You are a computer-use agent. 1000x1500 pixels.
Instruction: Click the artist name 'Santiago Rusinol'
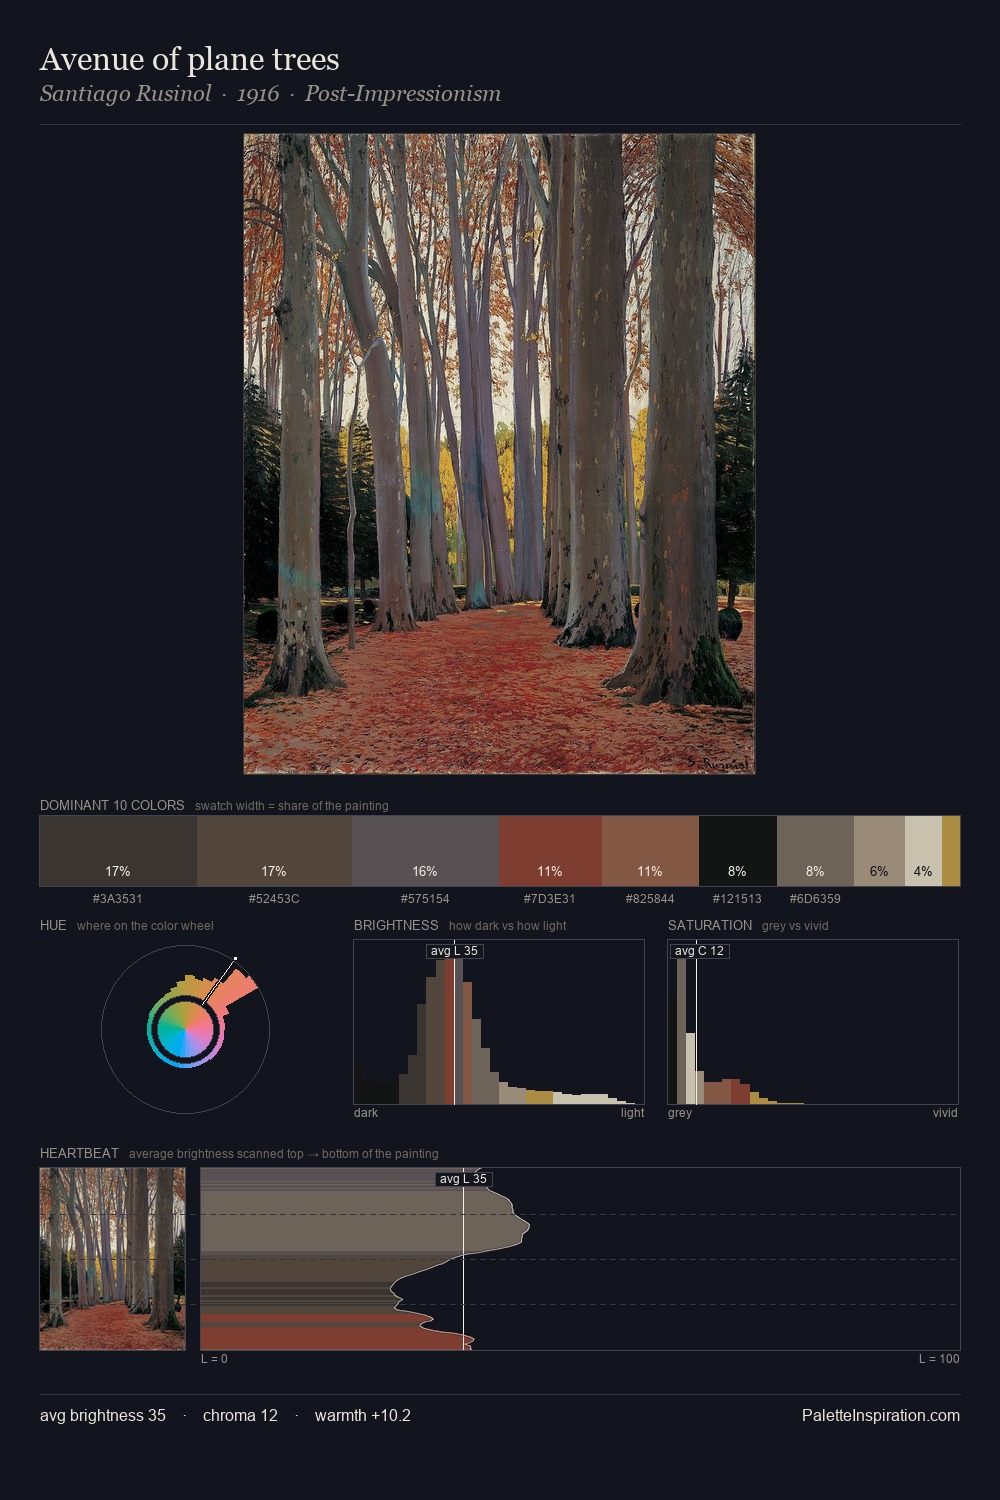126,94
